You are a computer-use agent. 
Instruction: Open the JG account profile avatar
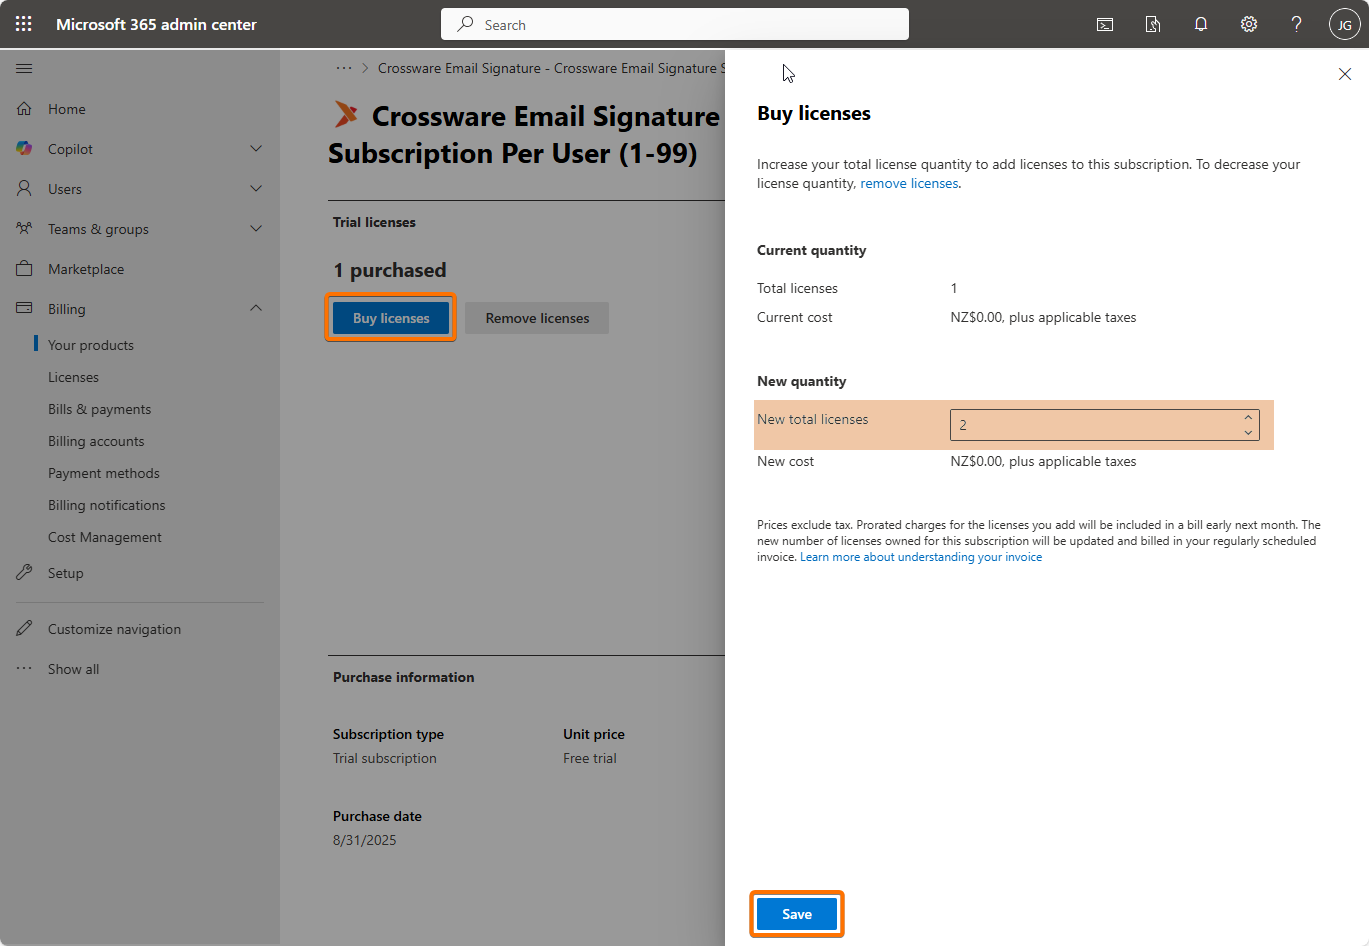(x=1344, y=24)
